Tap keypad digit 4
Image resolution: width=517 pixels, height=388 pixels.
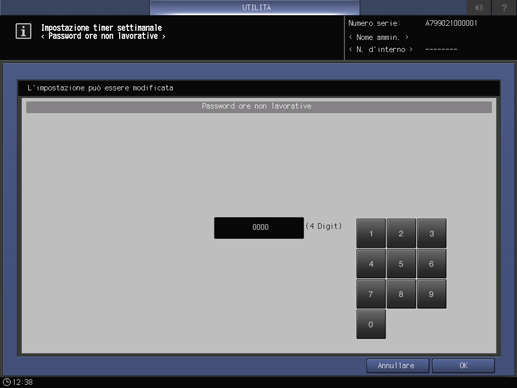(371, 264)
